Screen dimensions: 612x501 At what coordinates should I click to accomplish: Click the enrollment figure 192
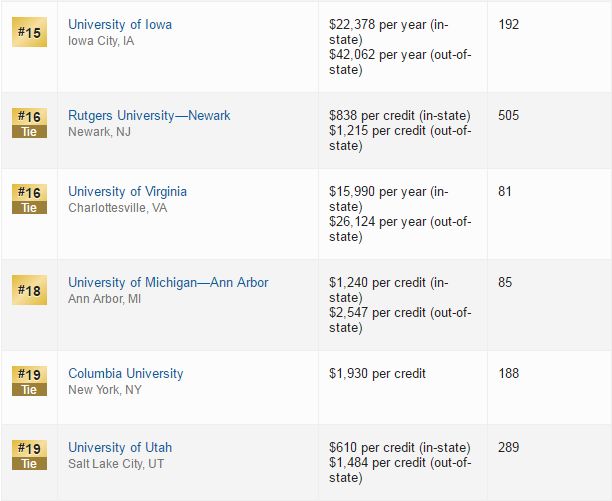point(509,25)
